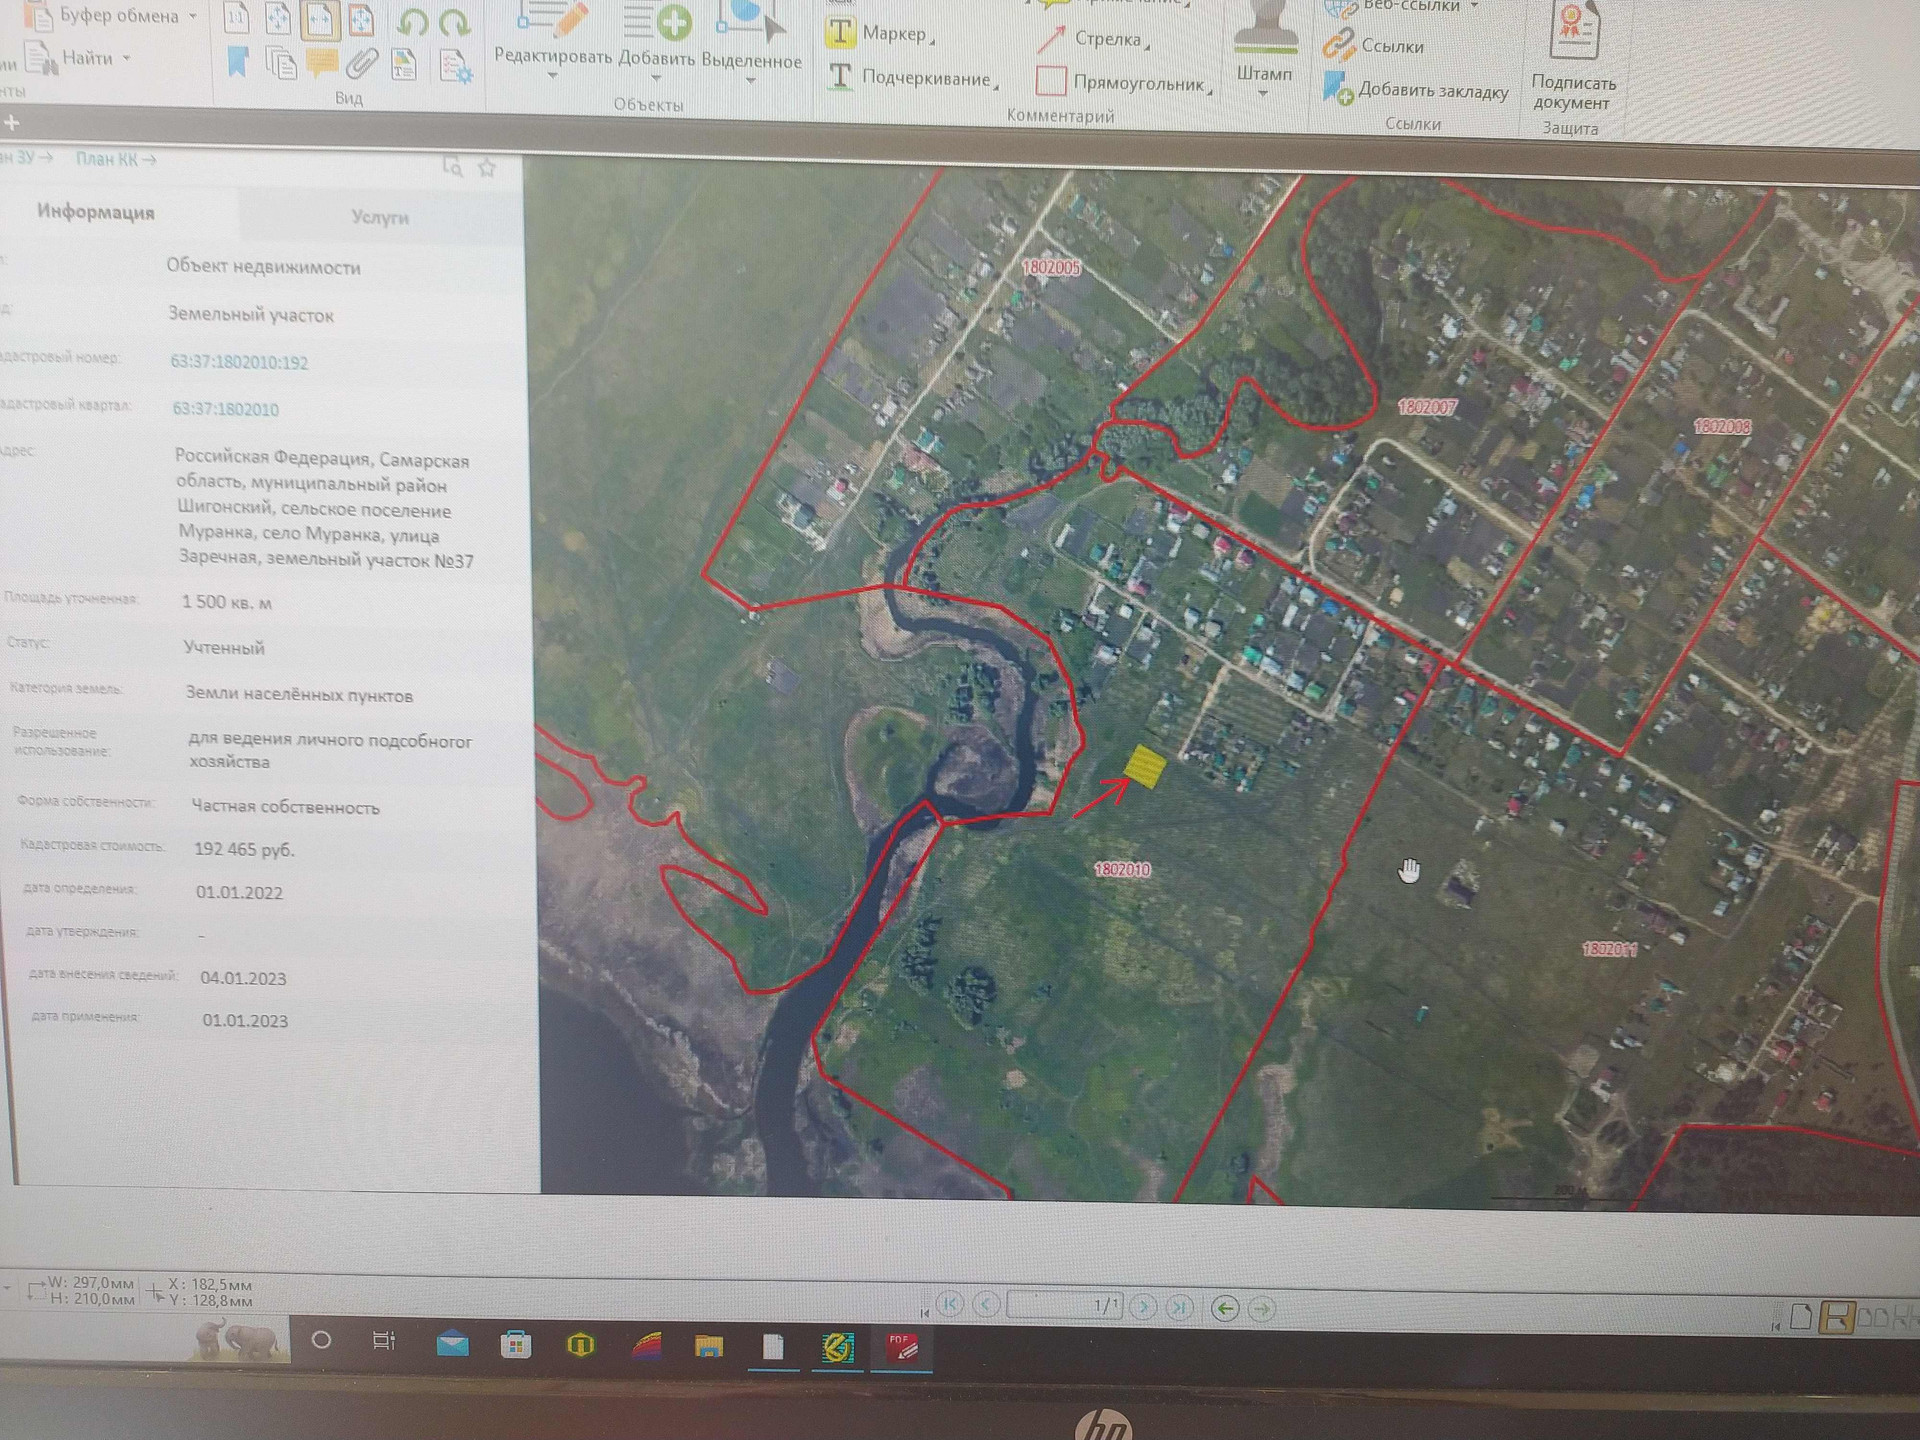Click the Выделенное selection tool
The height and width of the screenshot is (1440, 1920).
click(x=752, y=38)
